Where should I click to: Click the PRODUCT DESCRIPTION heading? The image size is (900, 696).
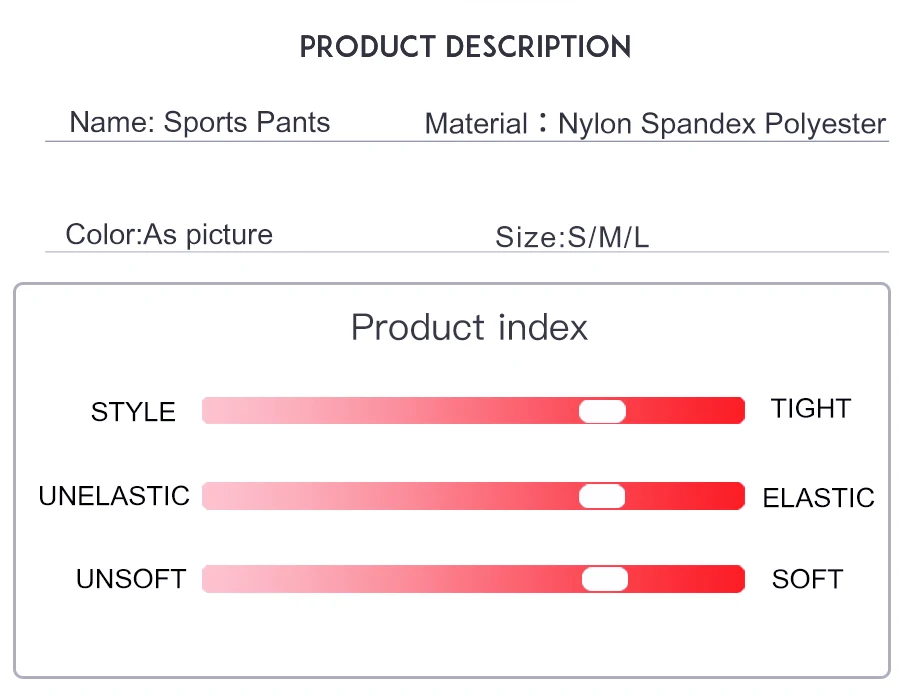(x=465, y=46)
